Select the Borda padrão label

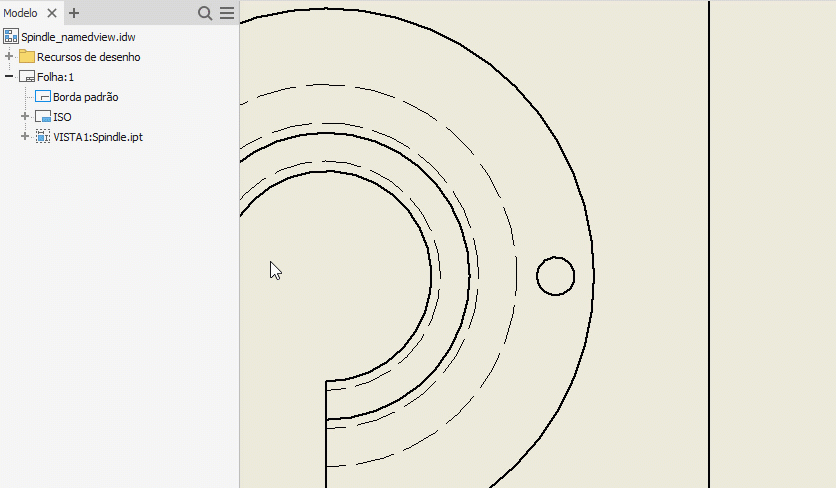[x=85, y=97]
